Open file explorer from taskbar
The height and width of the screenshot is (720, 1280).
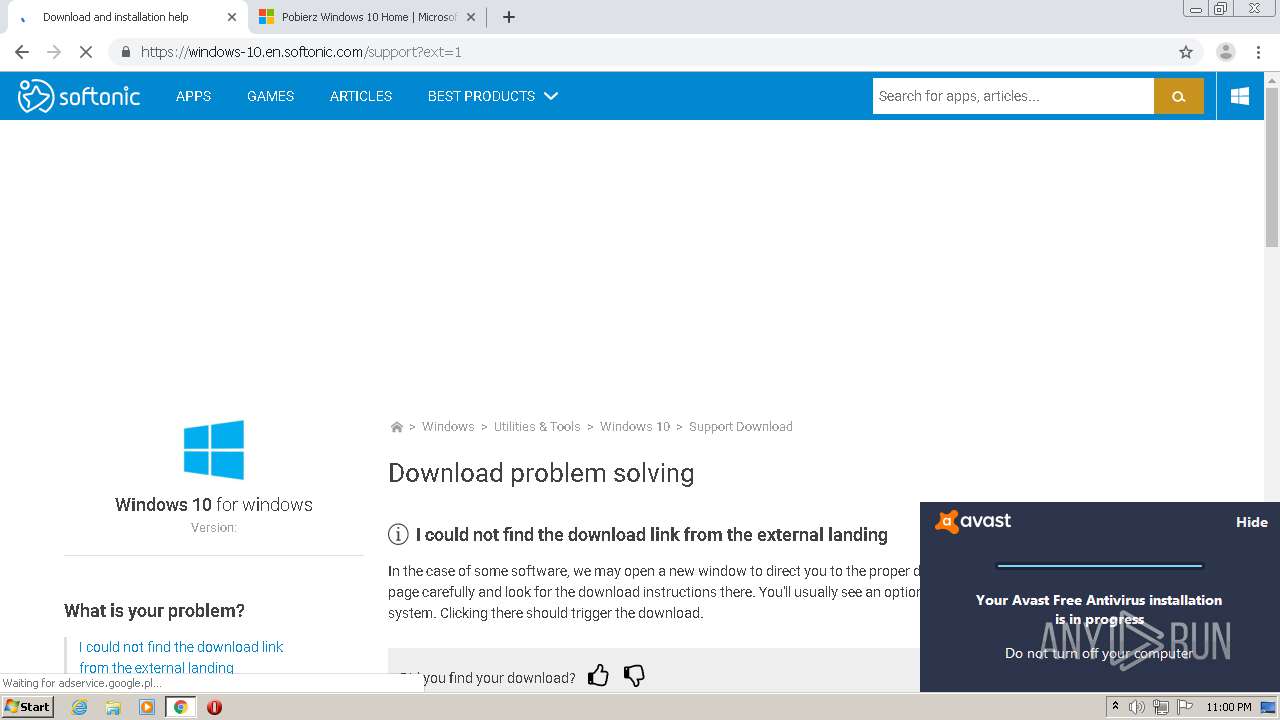[113, 707]
